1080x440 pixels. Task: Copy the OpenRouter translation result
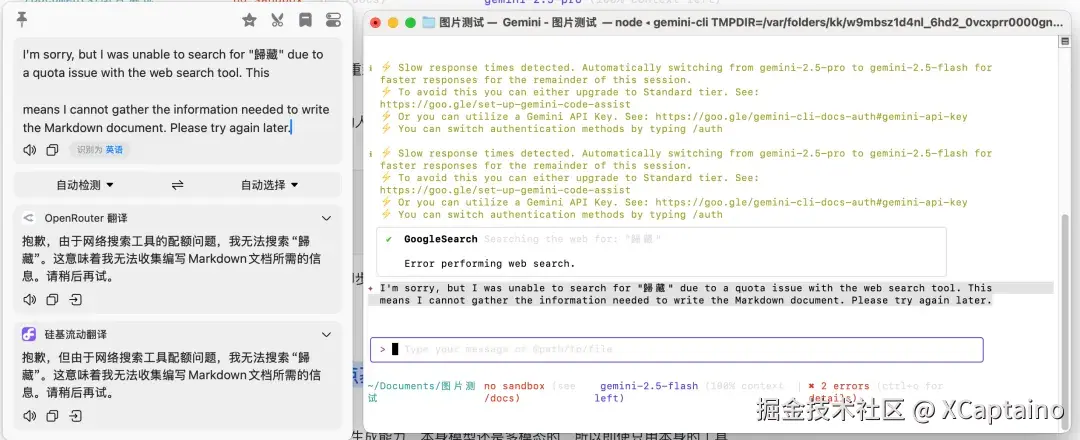52,300
